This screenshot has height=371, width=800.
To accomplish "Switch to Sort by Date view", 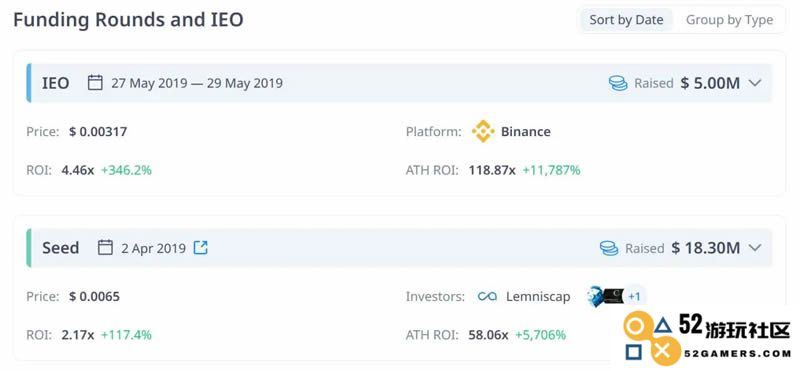I will [626, 20].
